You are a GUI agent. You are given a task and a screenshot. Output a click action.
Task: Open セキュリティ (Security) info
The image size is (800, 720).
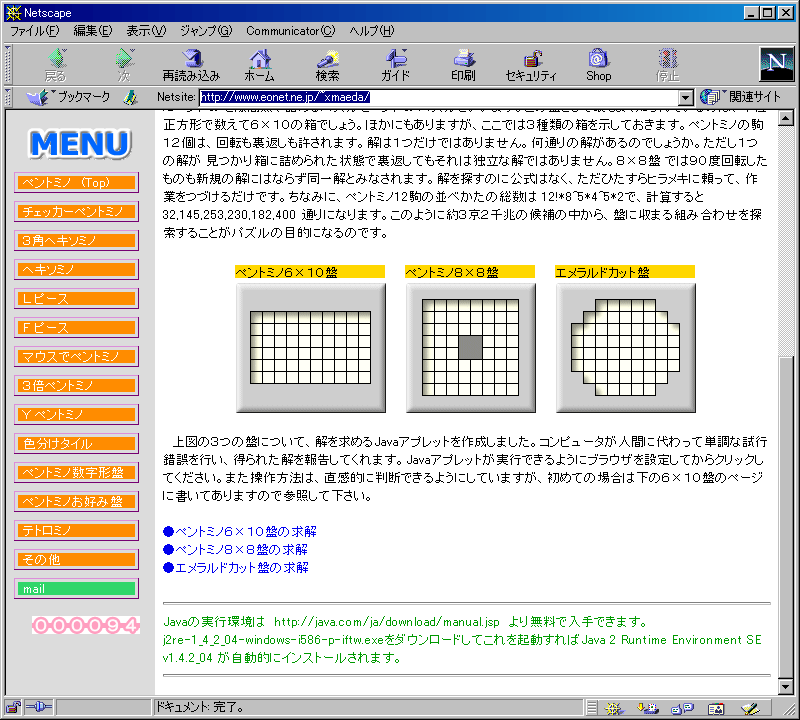click(x=531, y=64)
